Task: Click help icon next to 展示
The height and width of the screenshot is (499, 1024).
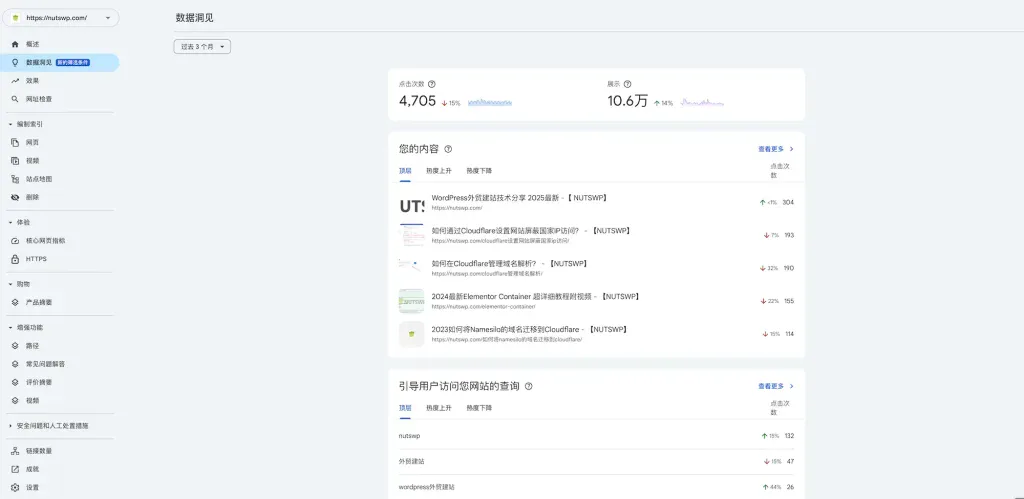Action: [628, 84]
